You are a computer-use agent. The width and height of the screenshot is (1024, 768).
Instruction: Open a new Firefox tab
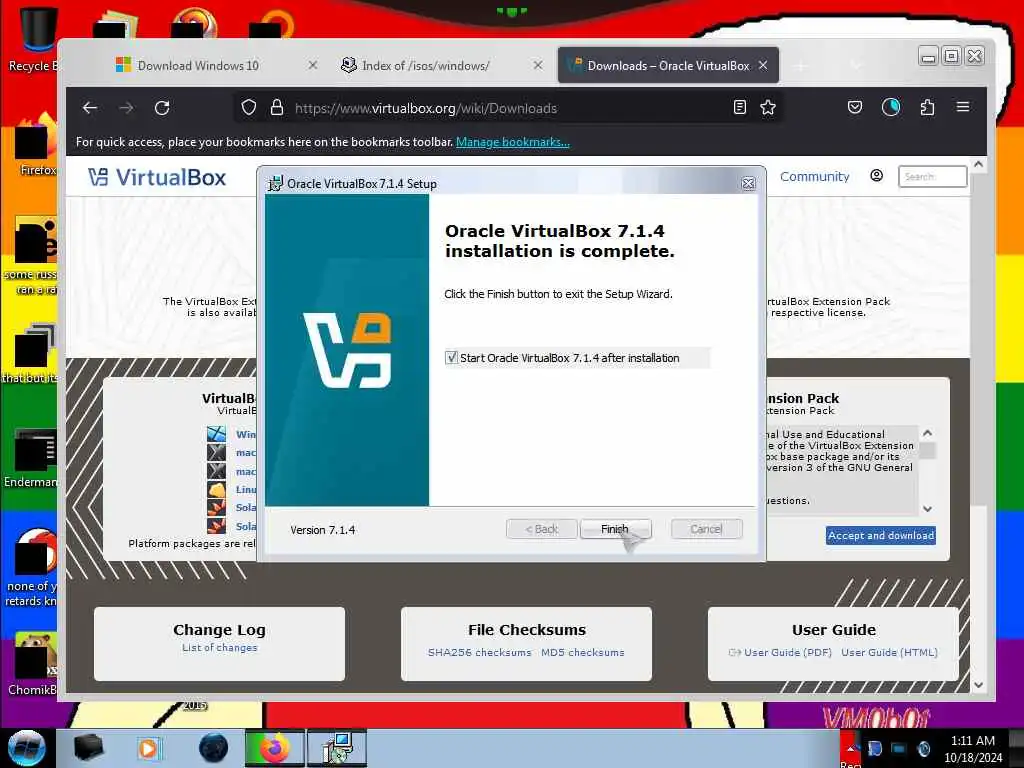click(801, 65)
